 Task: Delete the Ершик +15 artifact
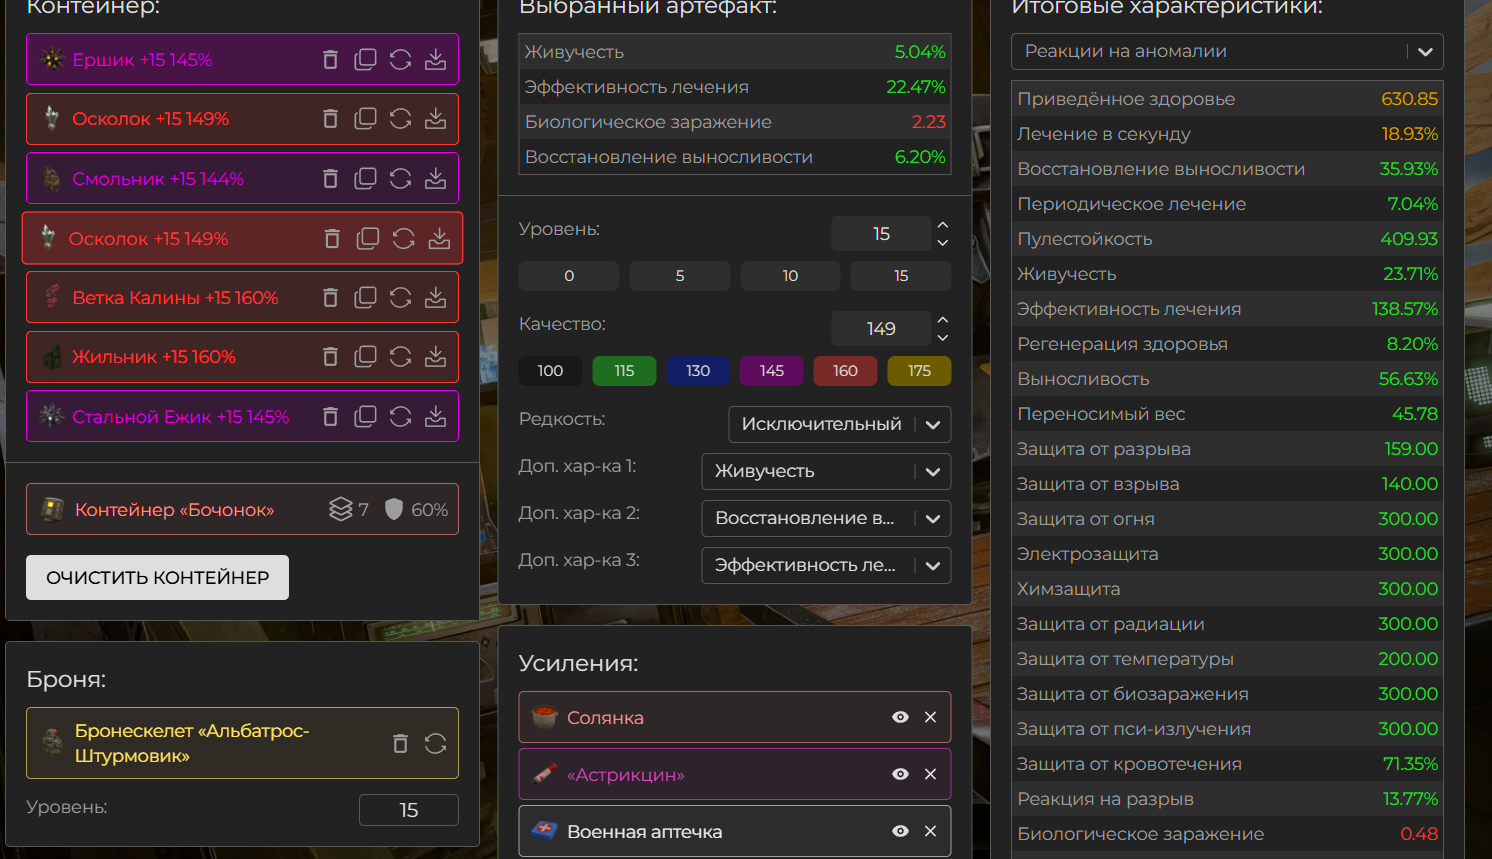click(330, 60)
